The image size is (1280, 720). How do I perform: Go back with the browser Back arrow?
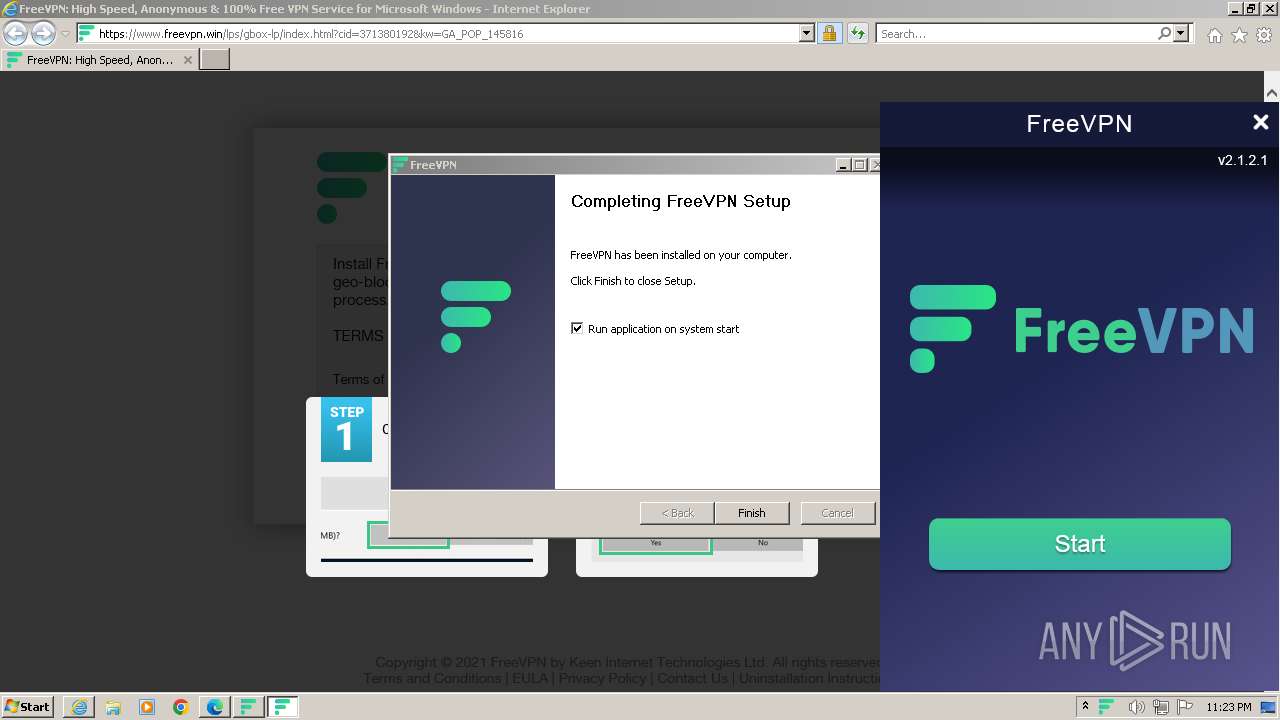coord(15,34)
